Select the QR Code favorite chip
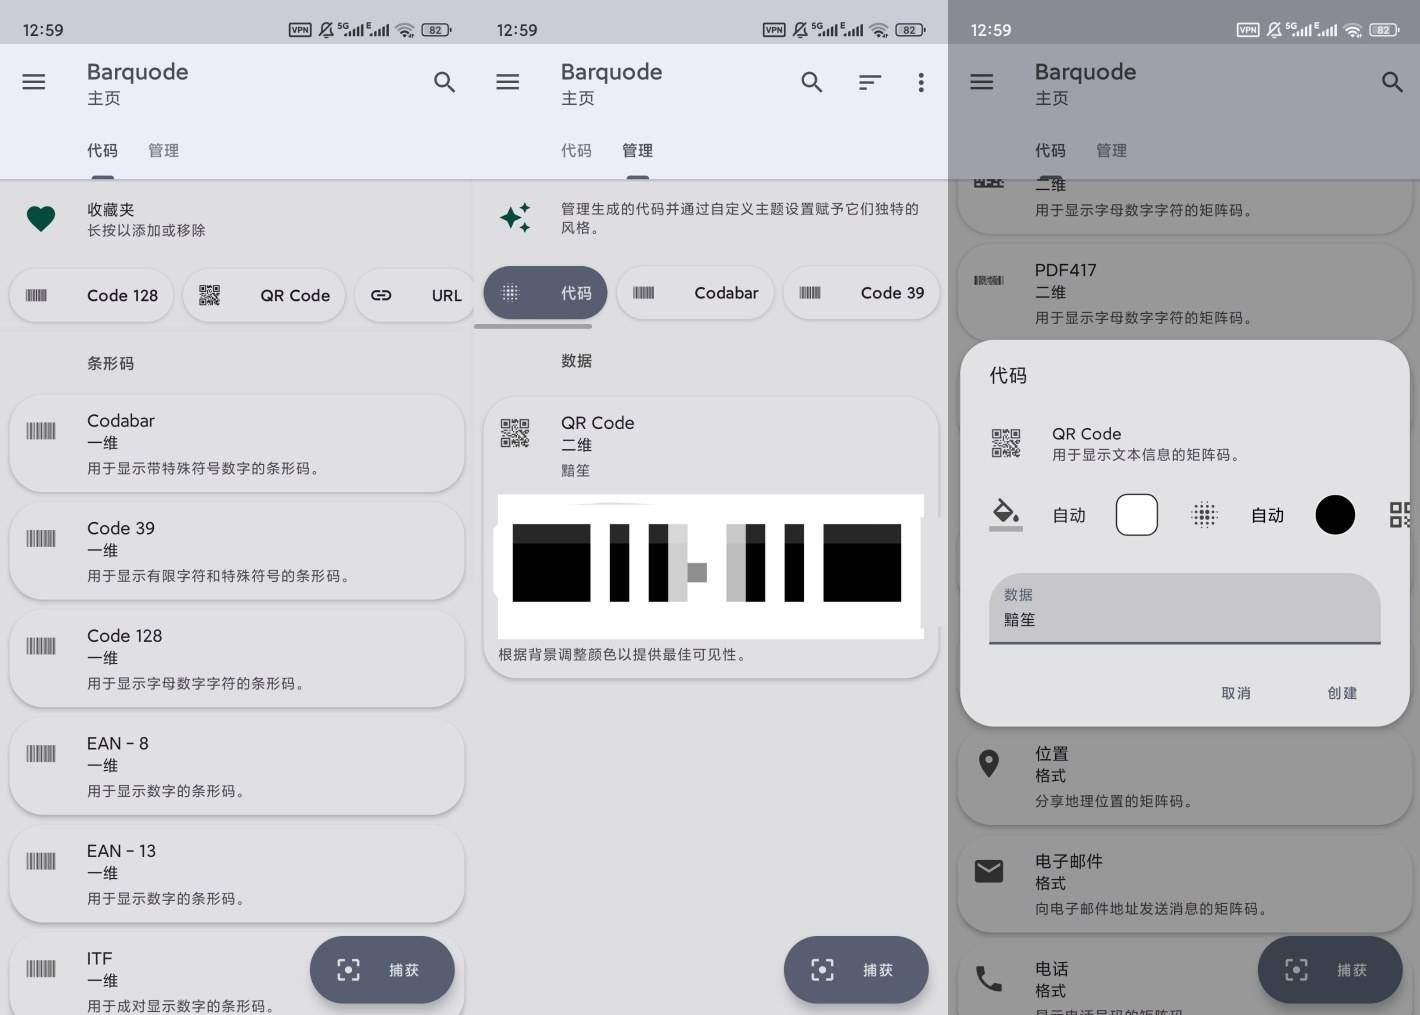Viewport: 1420px width, 1015px height. click(x=265, y=295)
